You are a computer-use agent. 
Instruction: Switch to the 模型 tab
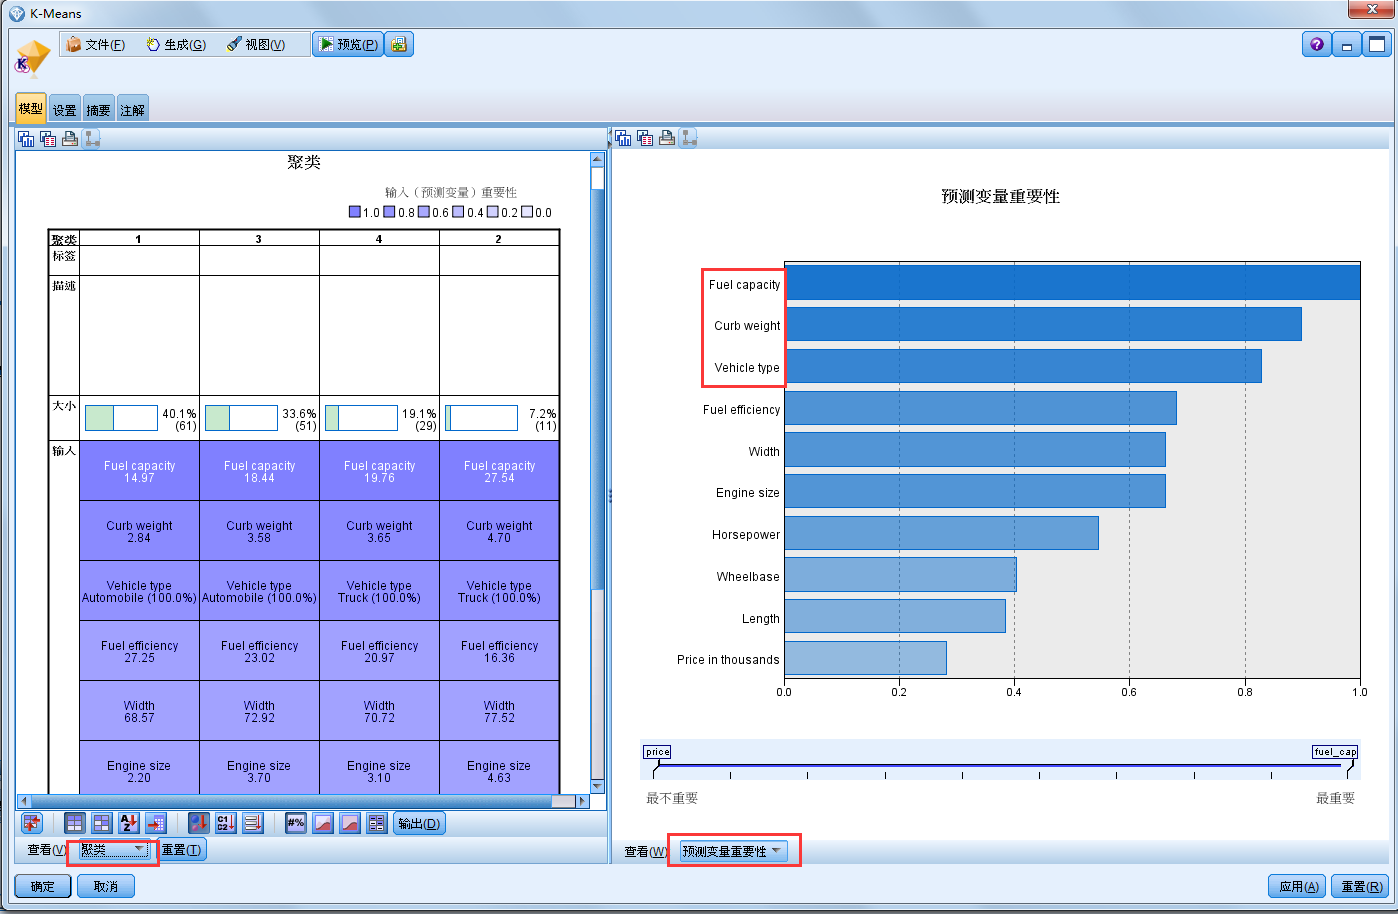pos(31,108)
